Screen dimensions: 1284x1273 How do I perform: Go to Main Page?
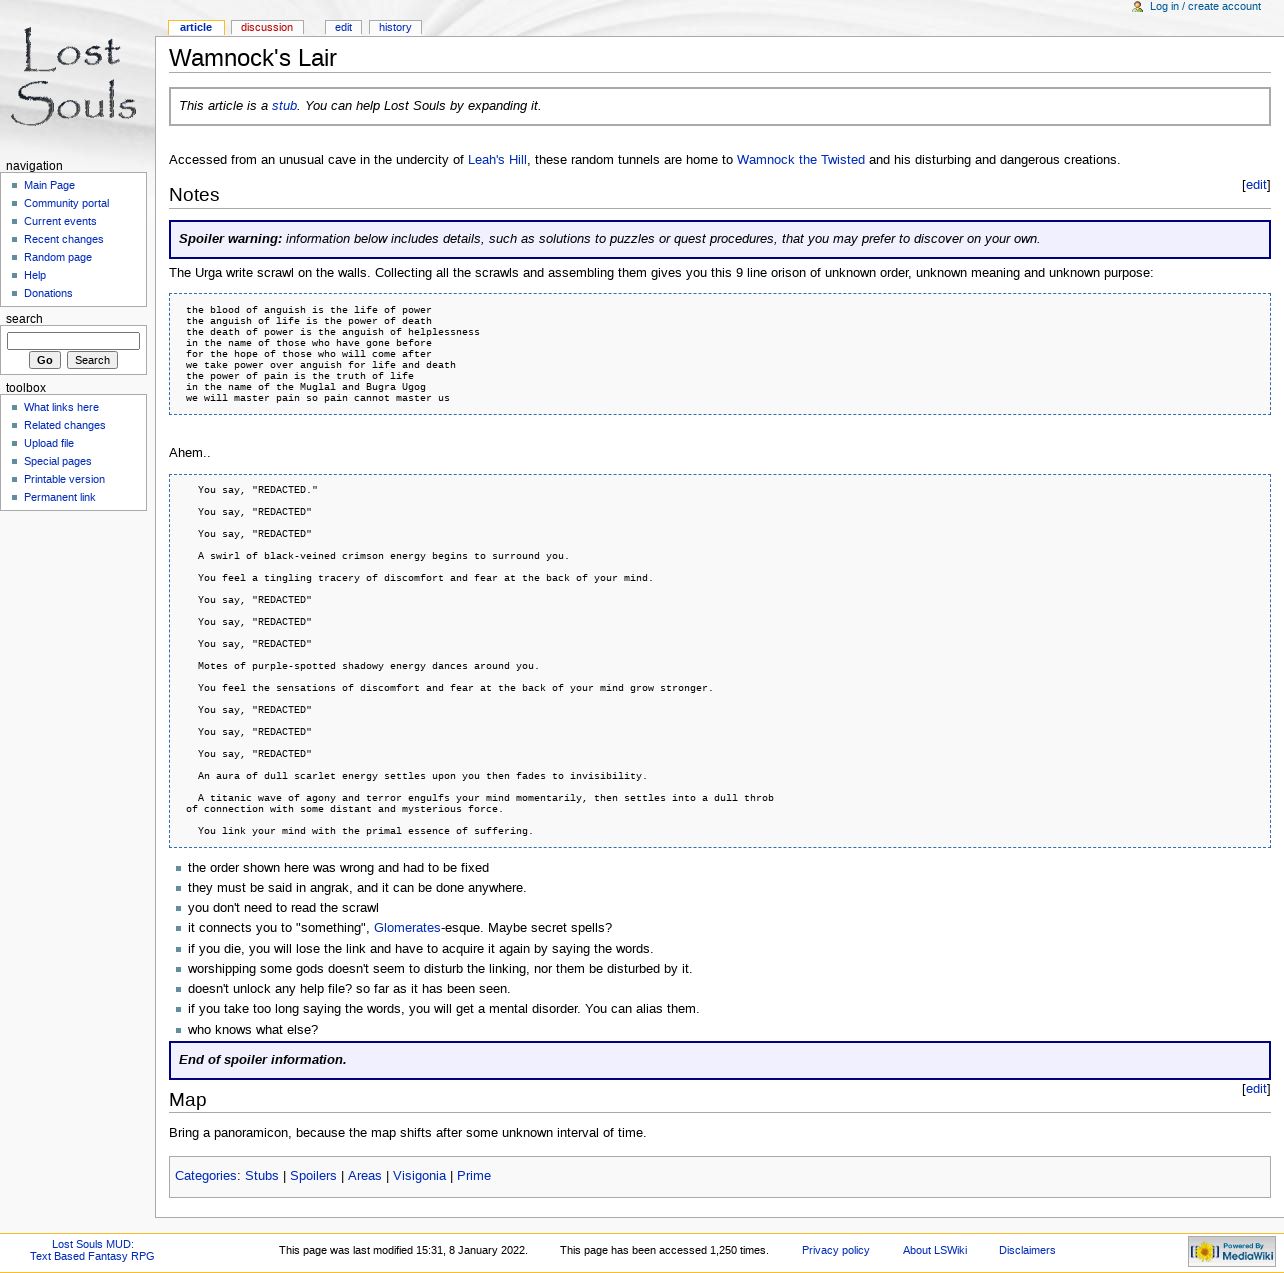(x=49, y=186)
